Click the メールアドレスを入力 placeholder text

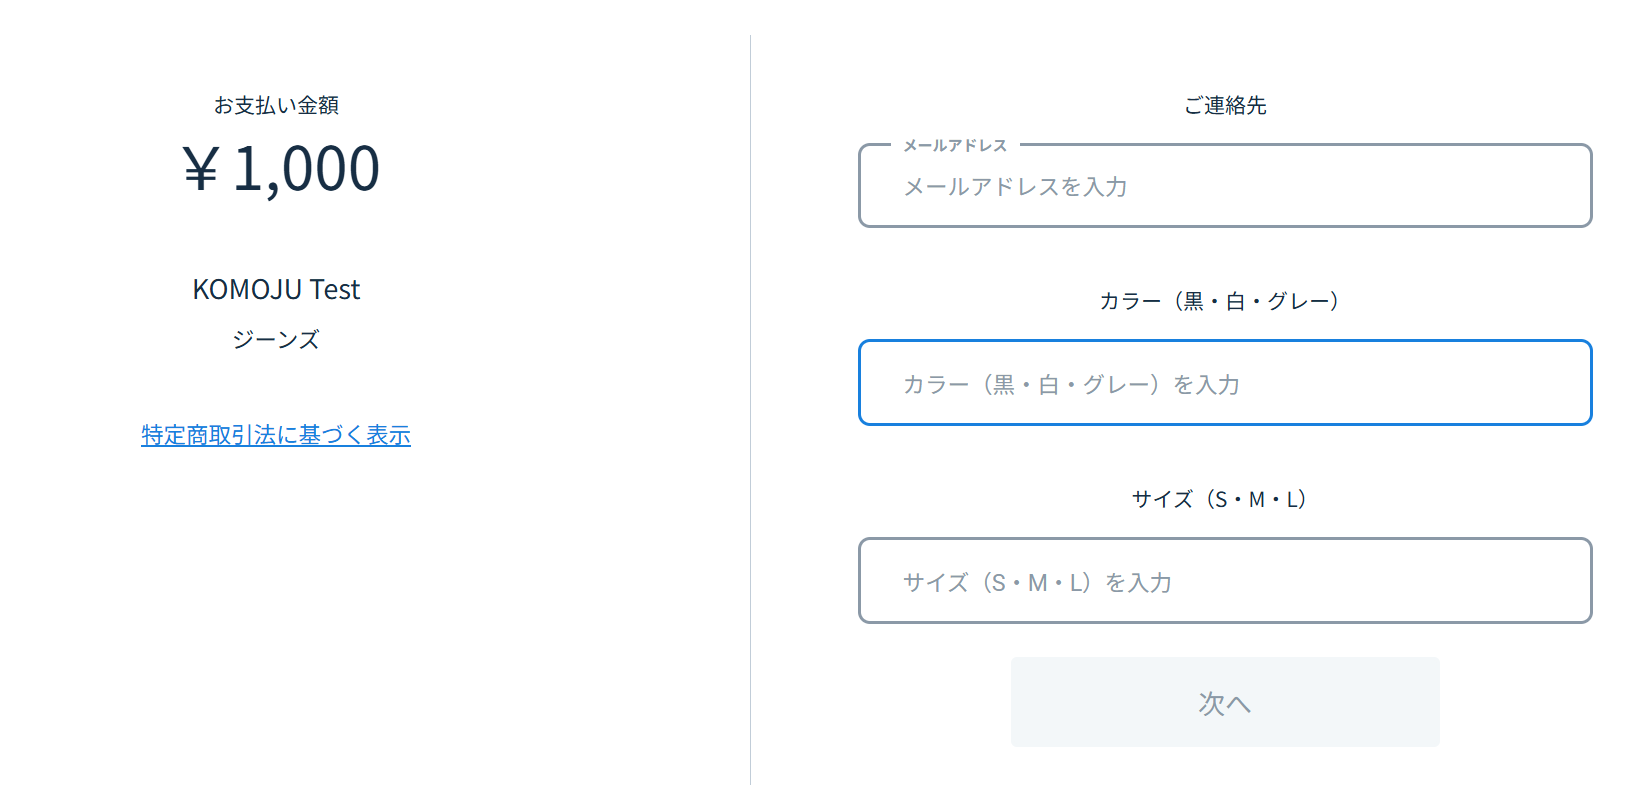[x=1015, y=187]
